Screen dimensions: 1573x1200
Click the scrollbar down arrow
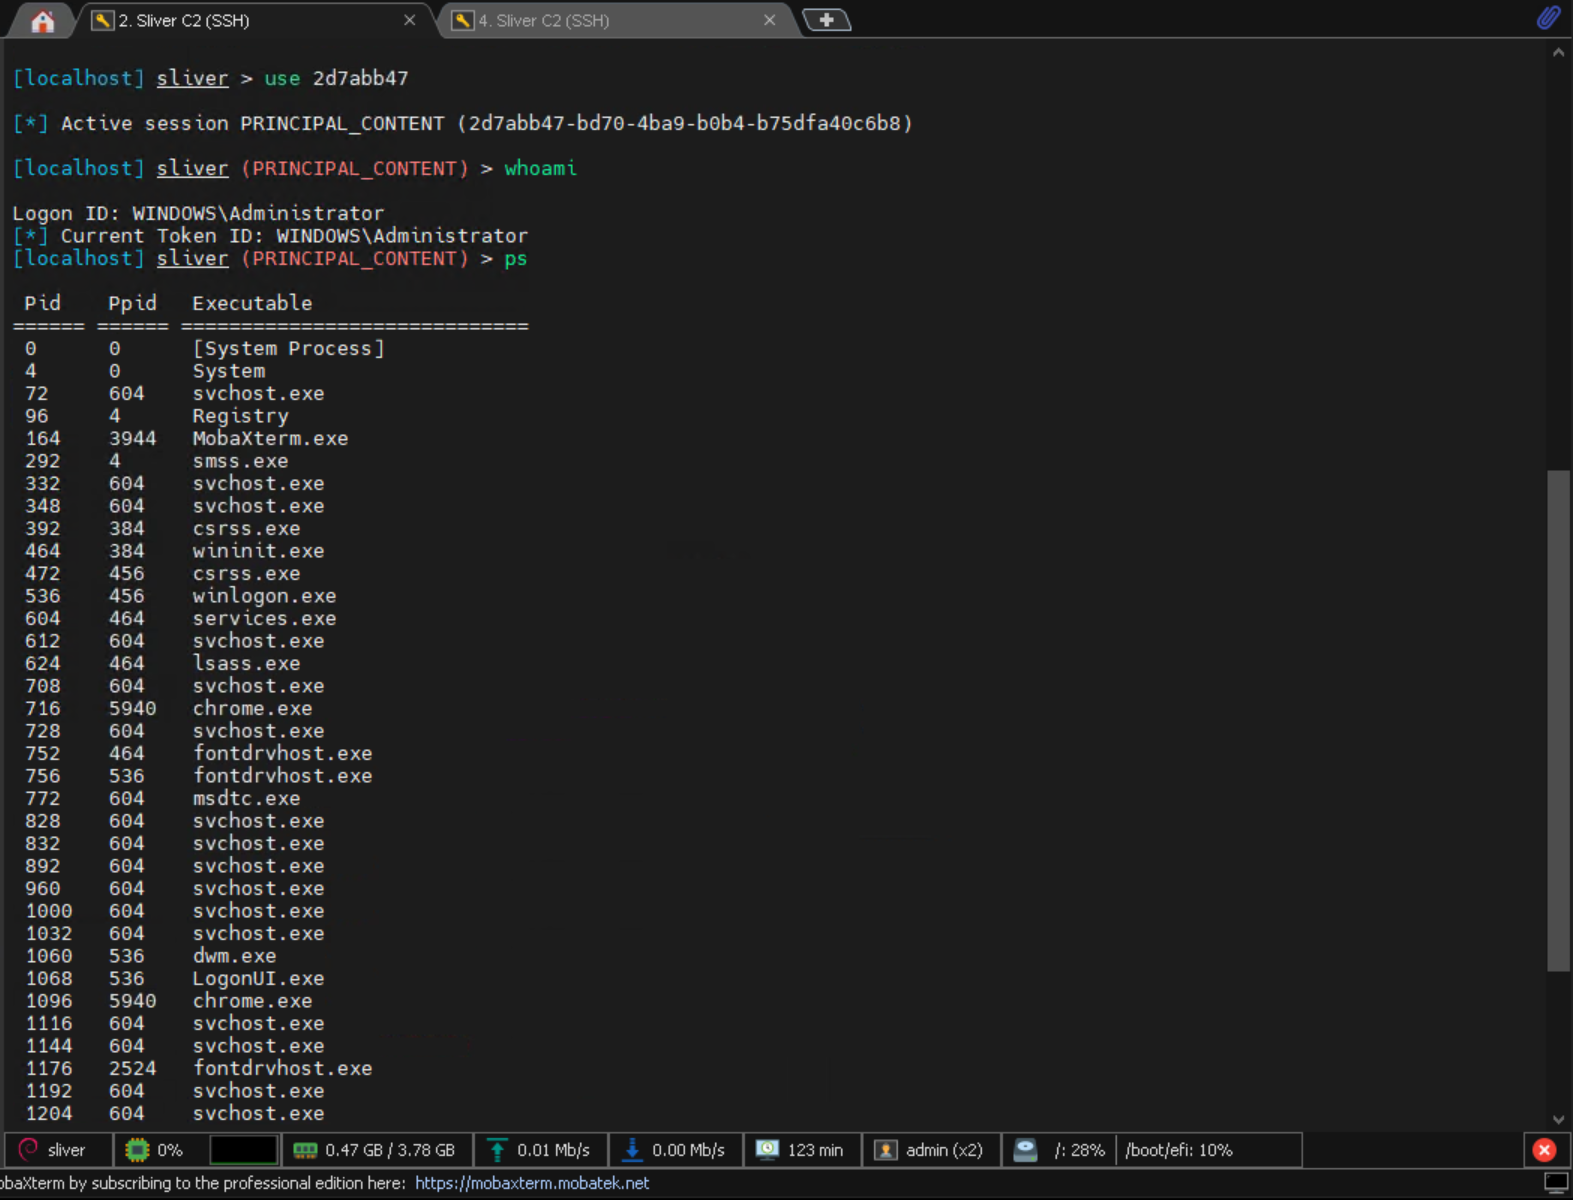[1558, 1120]
